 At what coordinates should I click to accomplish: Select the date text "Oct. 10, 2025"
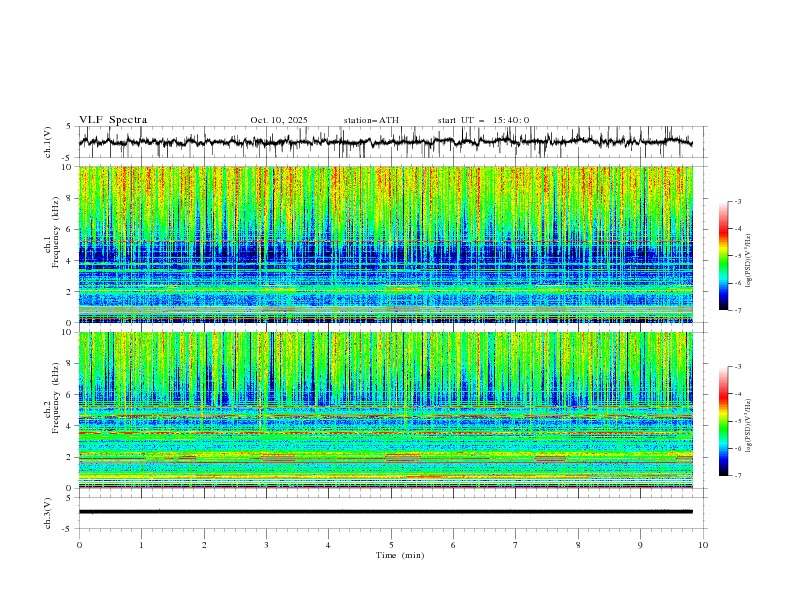(x=279, y=120)
